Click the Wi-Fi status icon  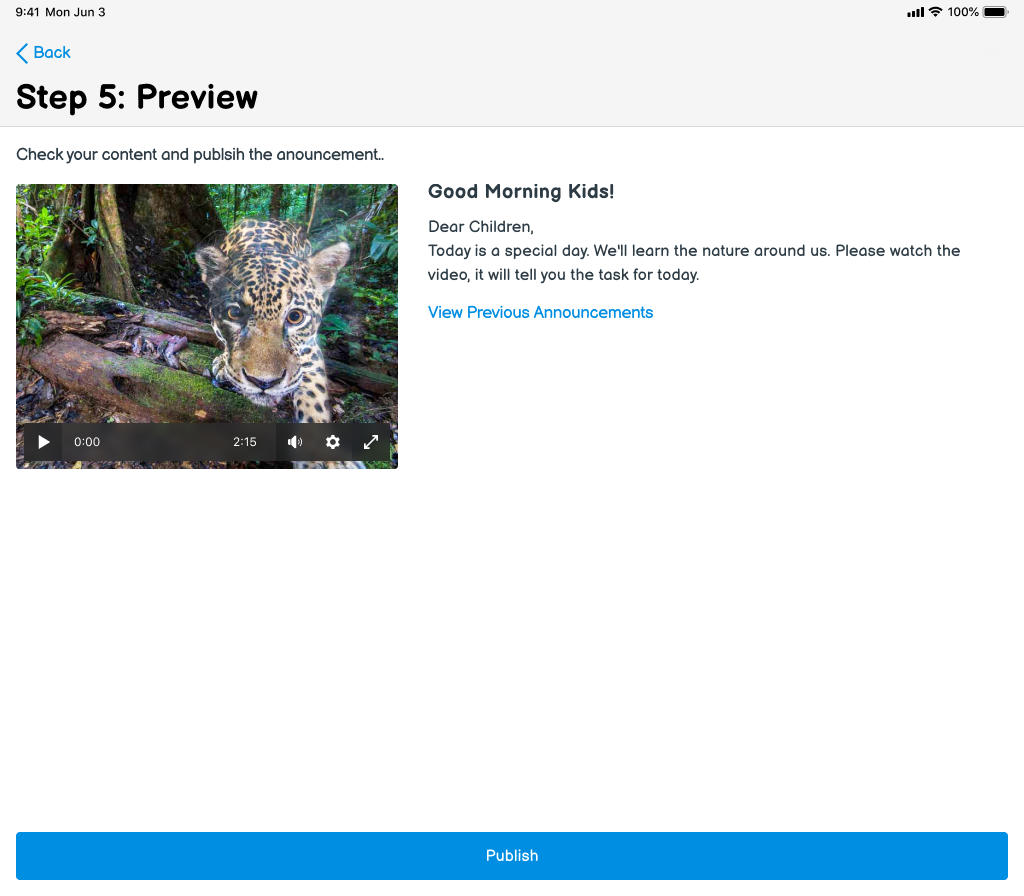[x=935, y=12]
